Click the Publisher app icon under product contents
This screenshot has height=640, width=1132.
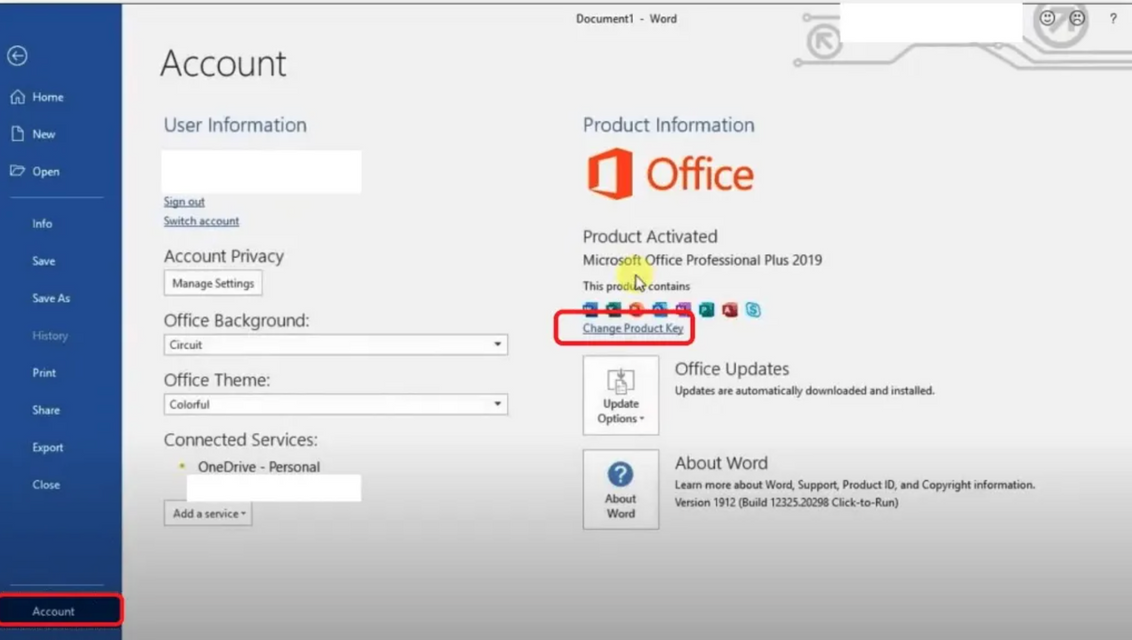[707, 310]
